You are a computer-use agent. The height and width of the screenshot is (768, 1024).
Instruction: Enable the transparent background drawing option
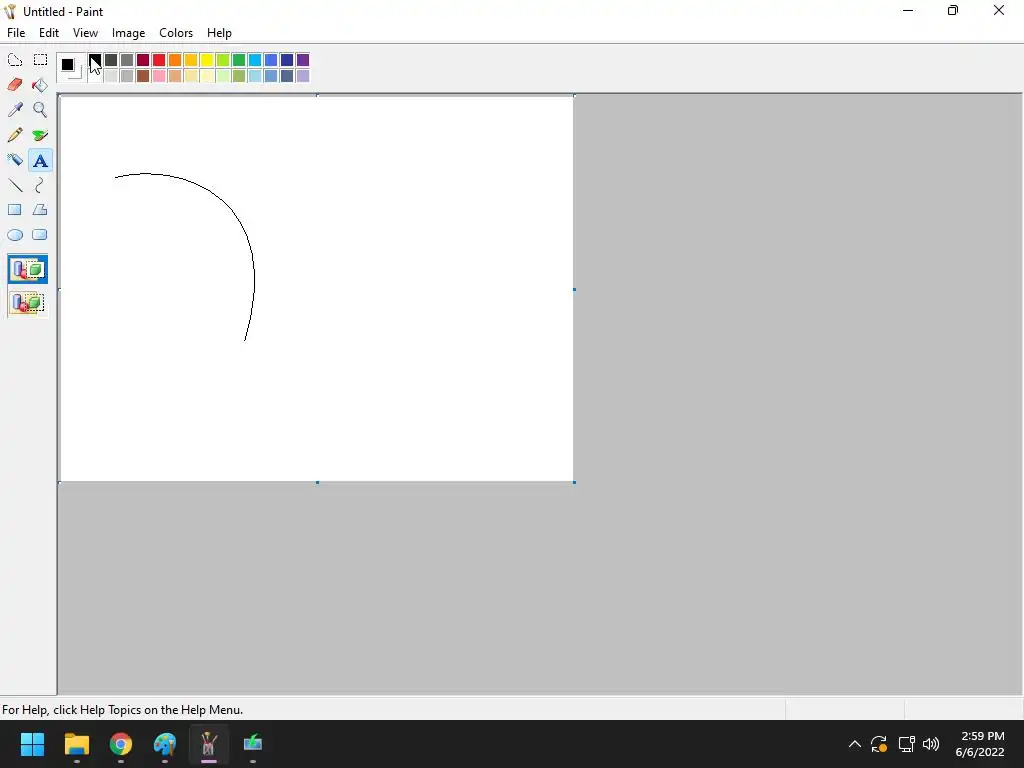coord(27,302)
